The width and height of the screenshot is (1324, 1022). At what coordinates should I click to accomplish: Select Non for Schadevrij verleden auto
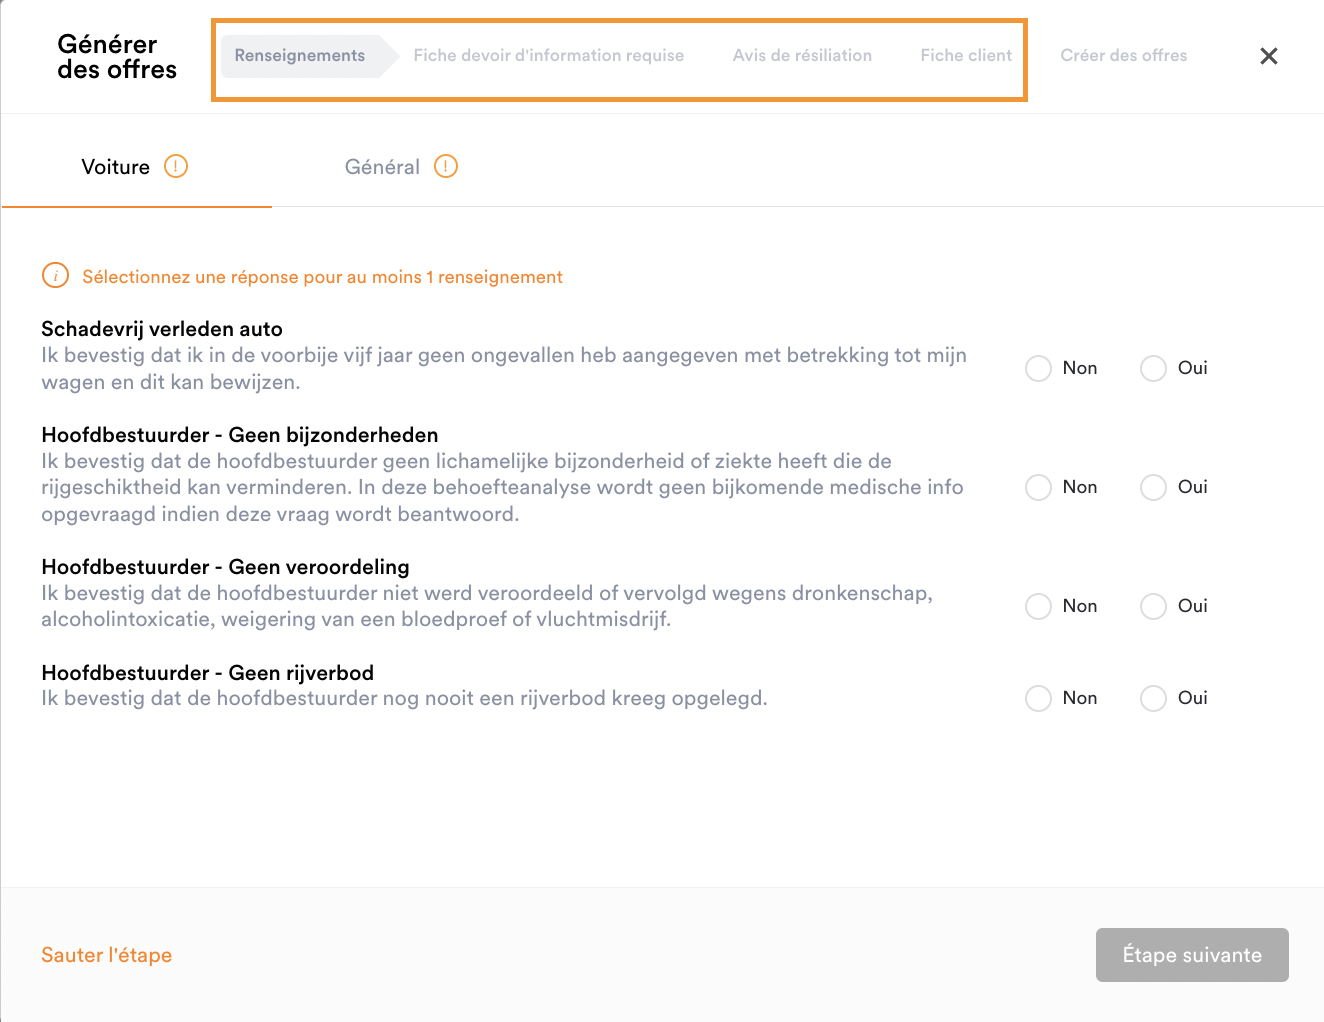[x=1039, y=368]
